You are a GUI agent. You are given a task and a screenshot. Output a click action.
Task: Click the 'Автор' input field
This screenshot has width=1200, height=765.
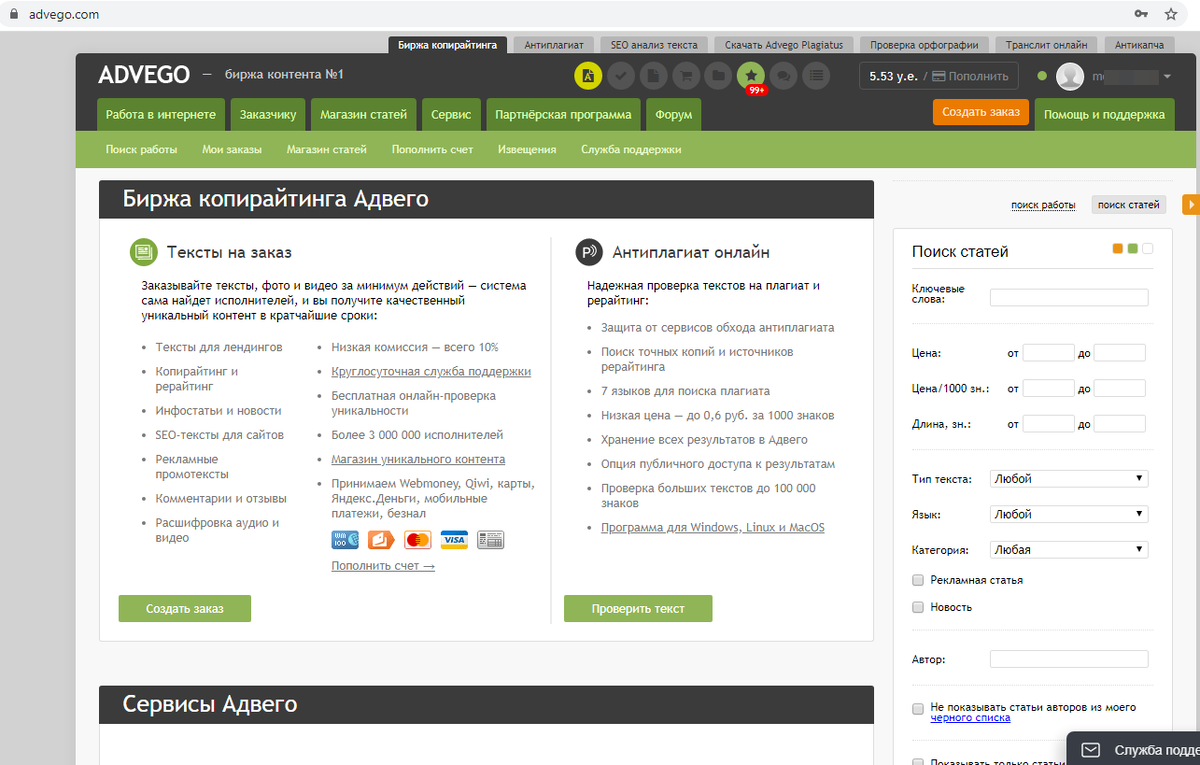1069,659
